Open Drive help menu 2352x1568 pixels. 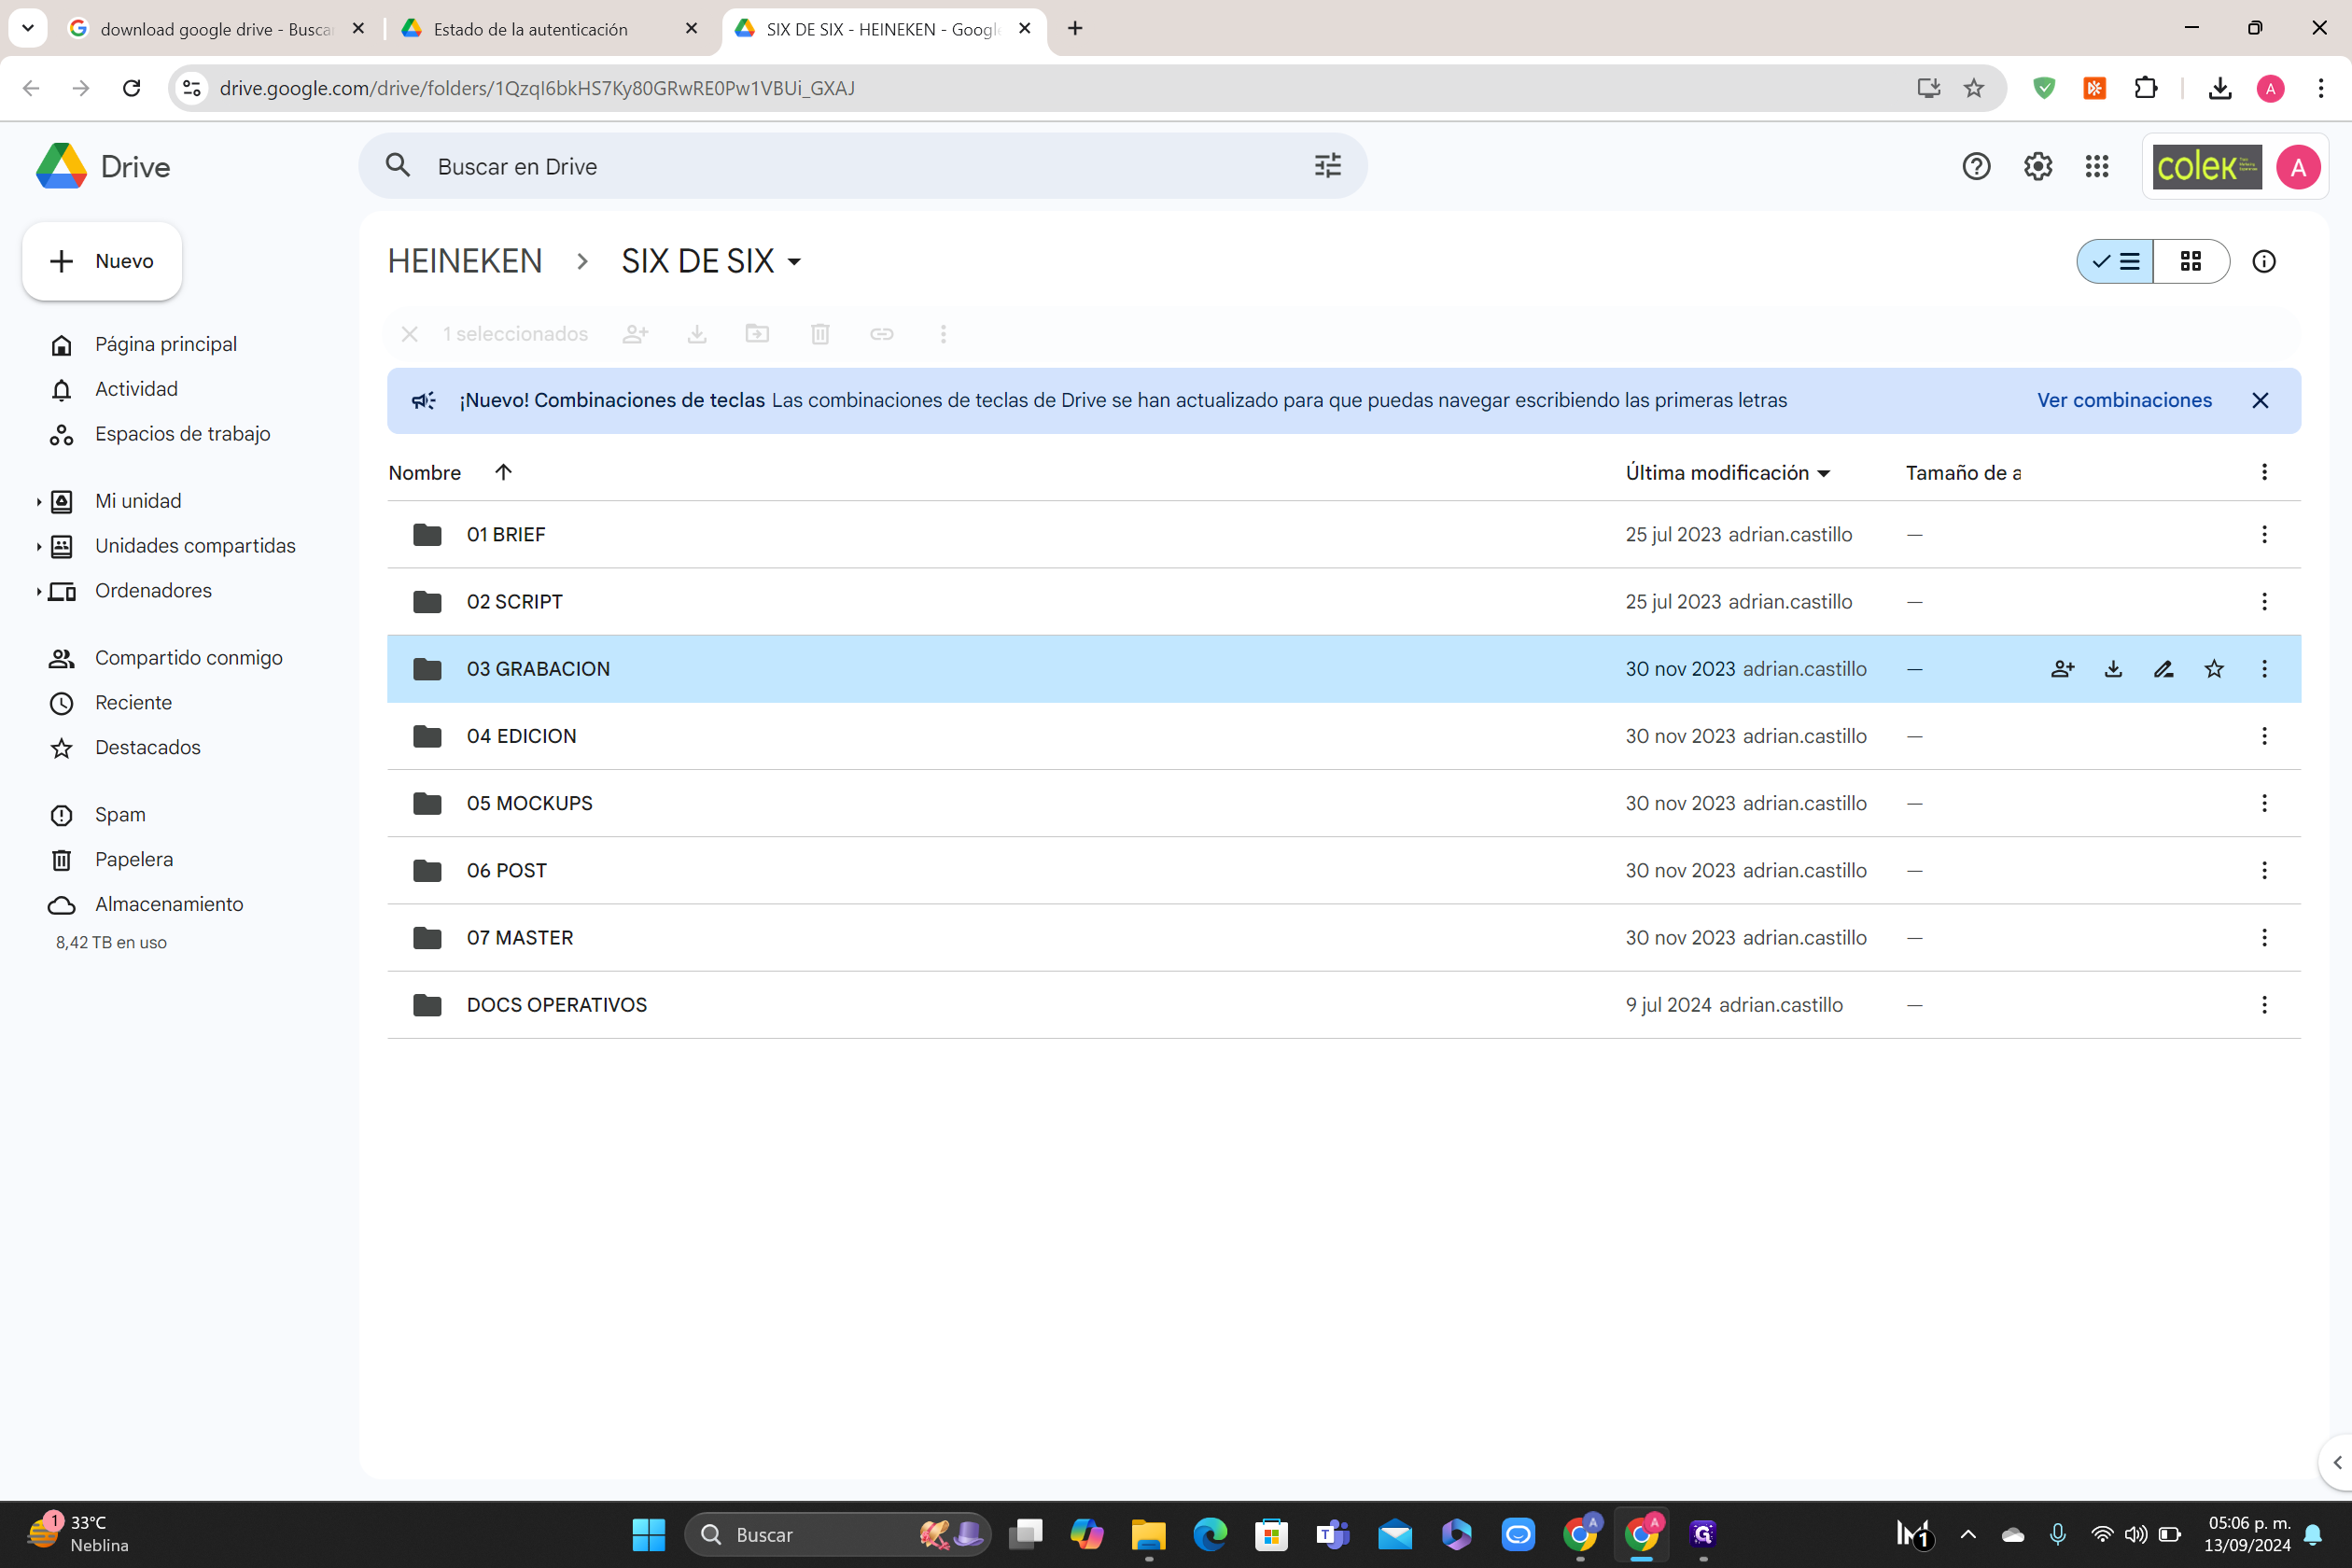1976,166
